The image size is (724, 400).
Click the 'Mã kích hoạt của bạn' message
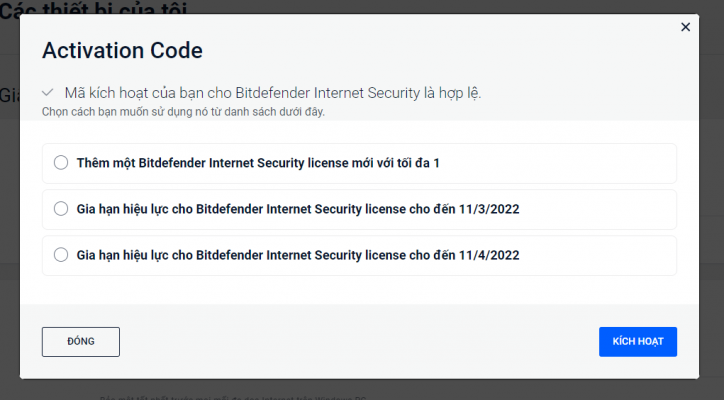[272, 92]
